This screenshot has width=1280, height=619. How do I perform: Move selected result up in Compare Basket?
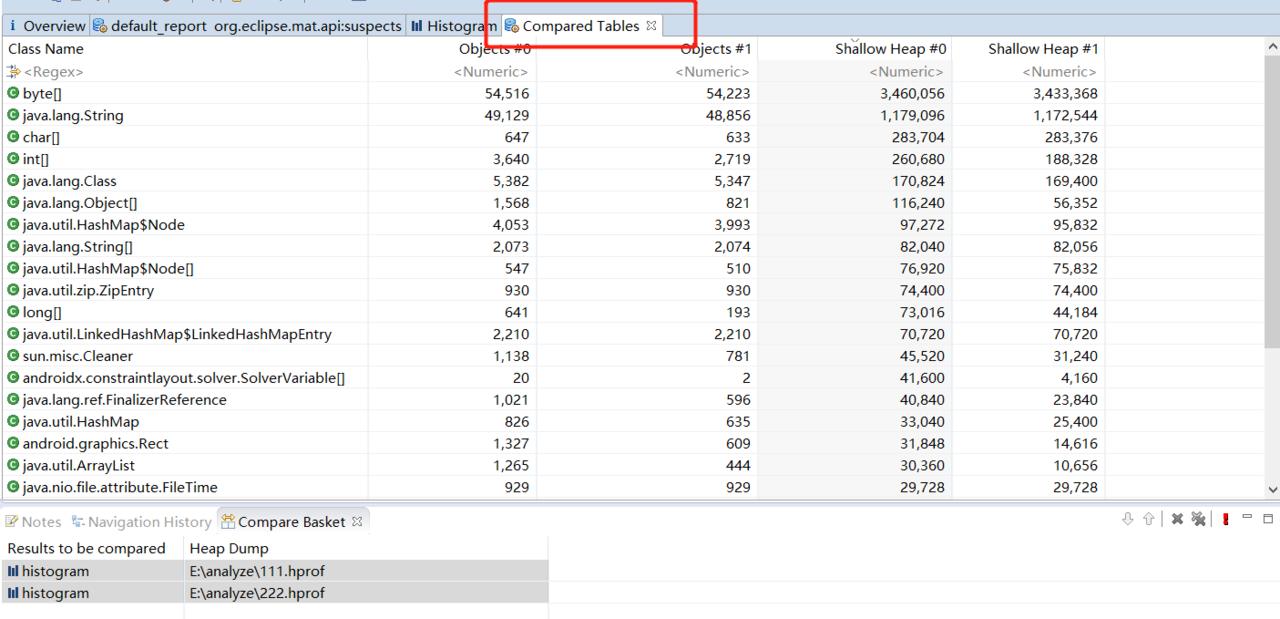pos(1149,519)
